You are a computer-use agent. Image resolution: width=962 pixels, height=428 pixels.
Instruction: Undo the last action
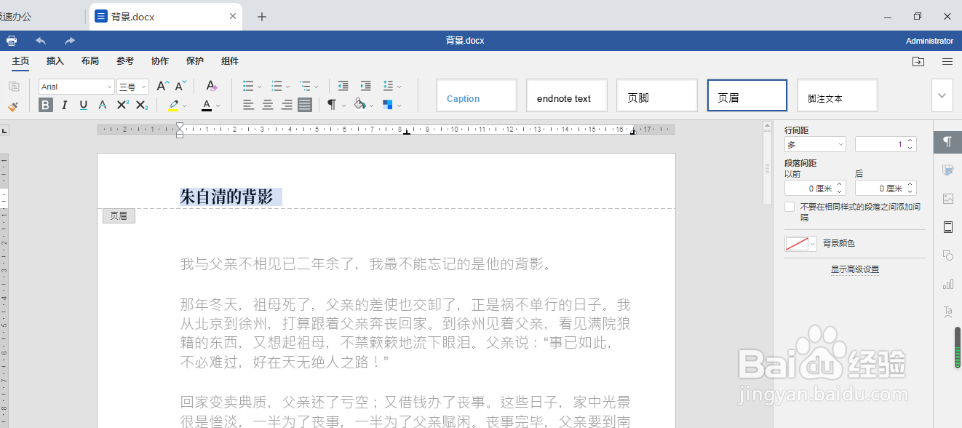click(41, 41)
